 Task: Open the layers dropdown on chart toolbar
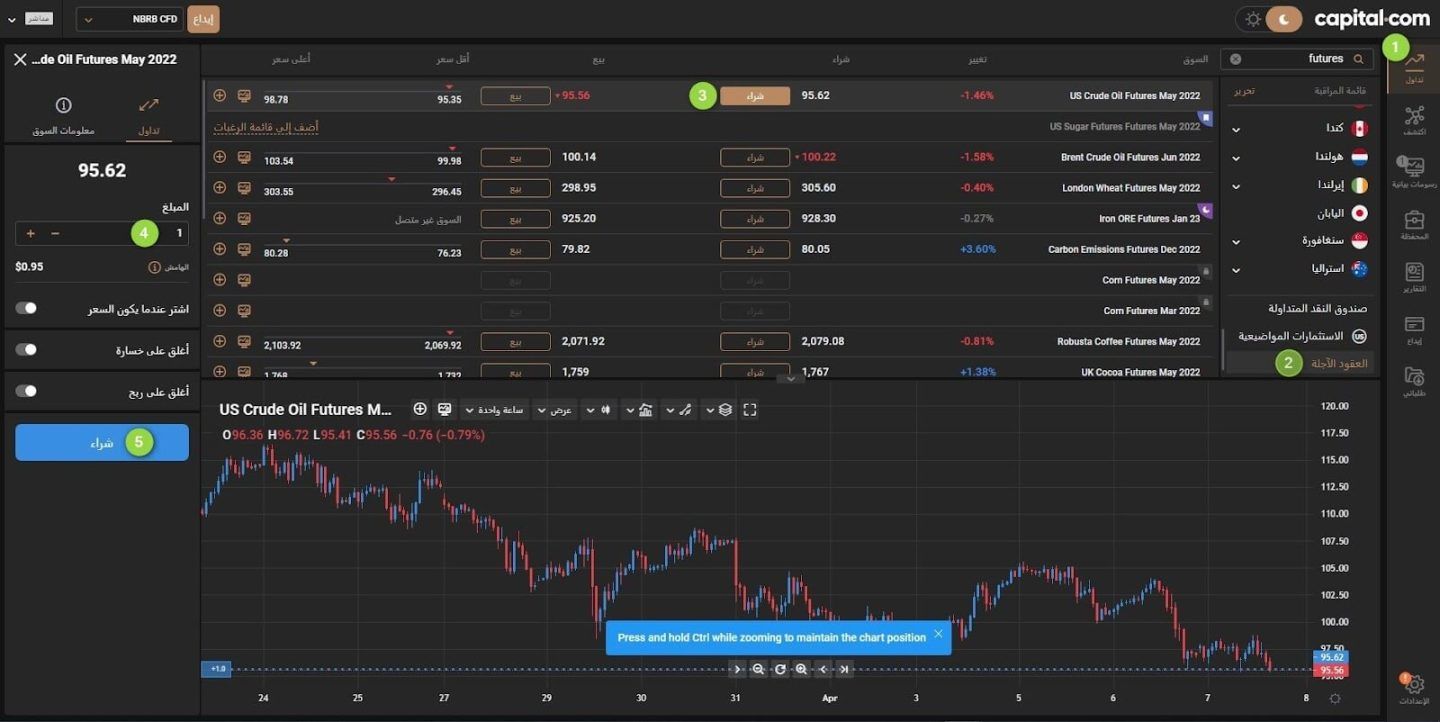(719, 409)
